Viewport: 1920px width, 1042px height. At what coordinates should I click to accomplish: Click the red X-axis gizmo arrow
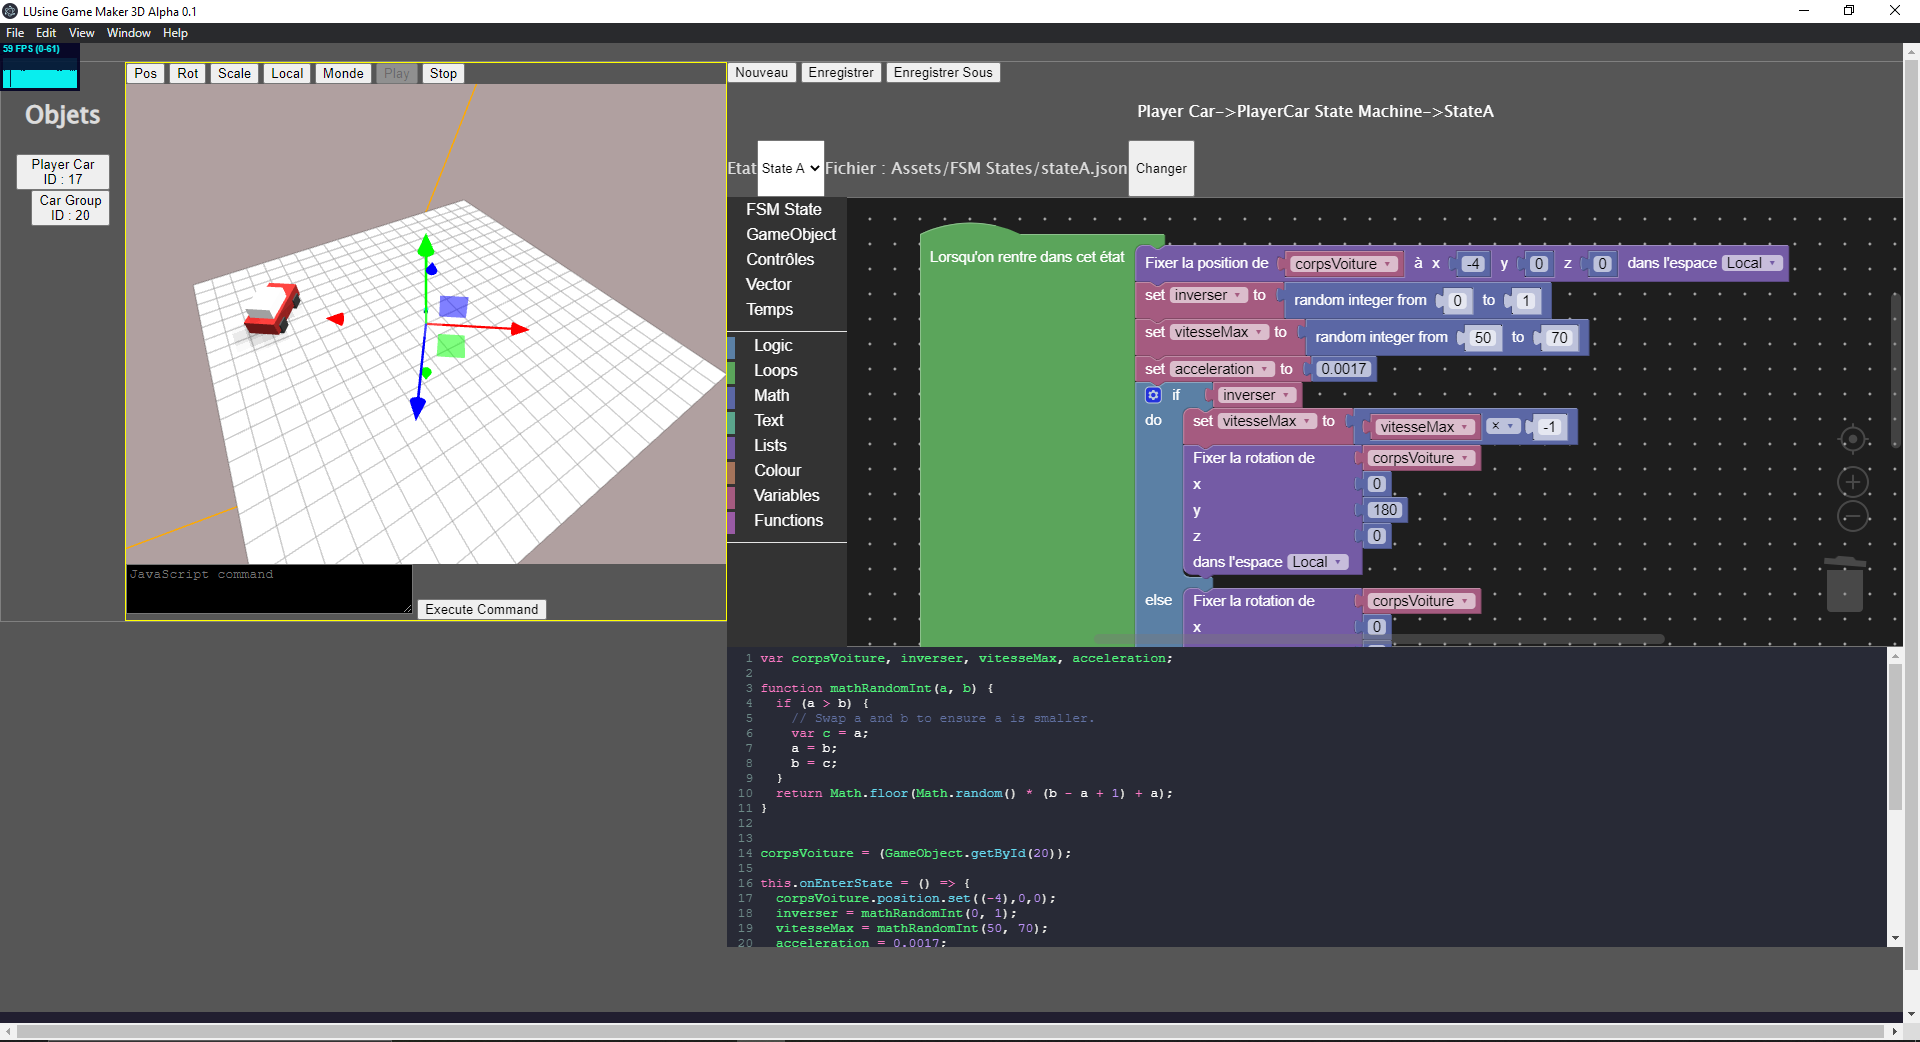[518, 328]
